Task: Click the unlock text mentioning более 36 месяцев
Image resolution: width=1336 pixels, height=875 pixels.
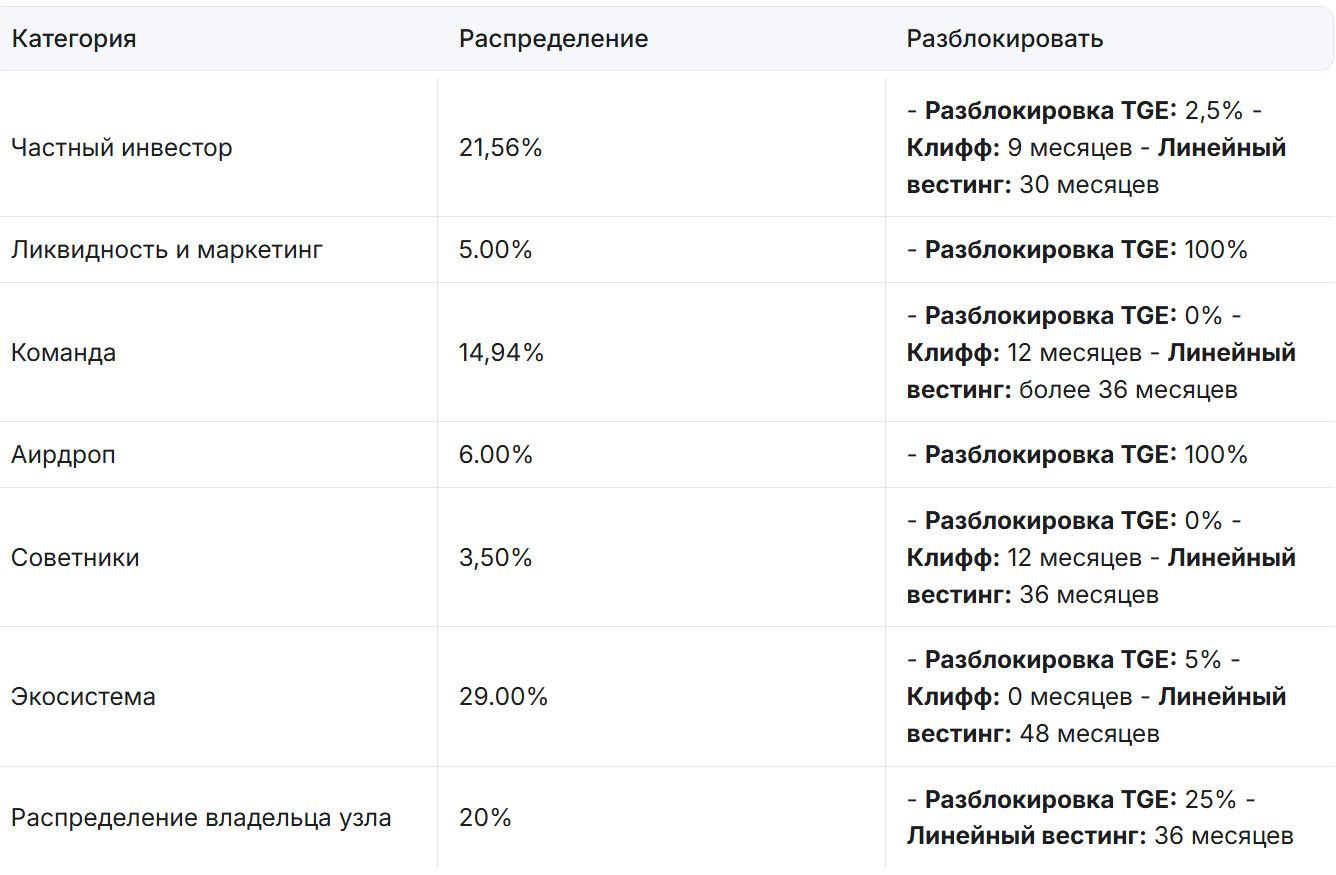Action: point(1102,353)
